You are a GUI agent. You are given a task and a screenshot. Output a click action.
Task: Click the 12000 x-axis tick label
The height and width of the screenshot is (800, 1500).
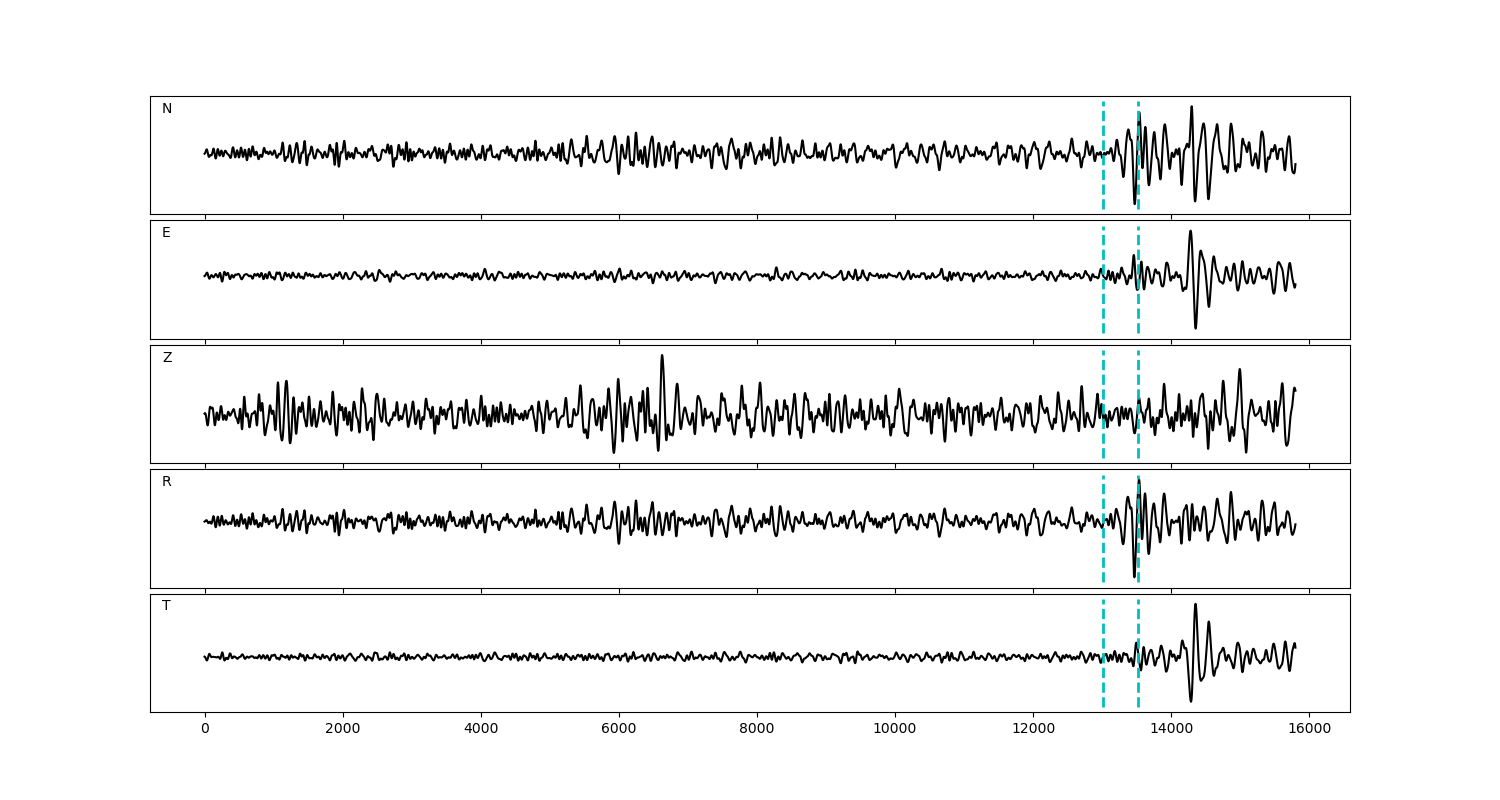(x=1033, y=729)
